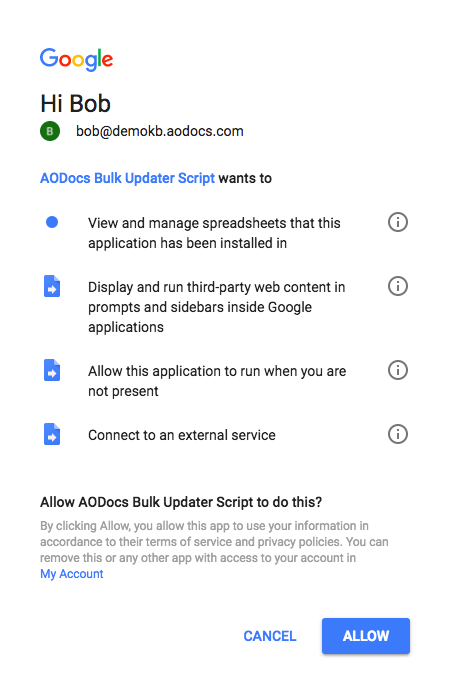Click the Google logo
Image resolution: width=449 pixels, height=683 pixels.
77,59
